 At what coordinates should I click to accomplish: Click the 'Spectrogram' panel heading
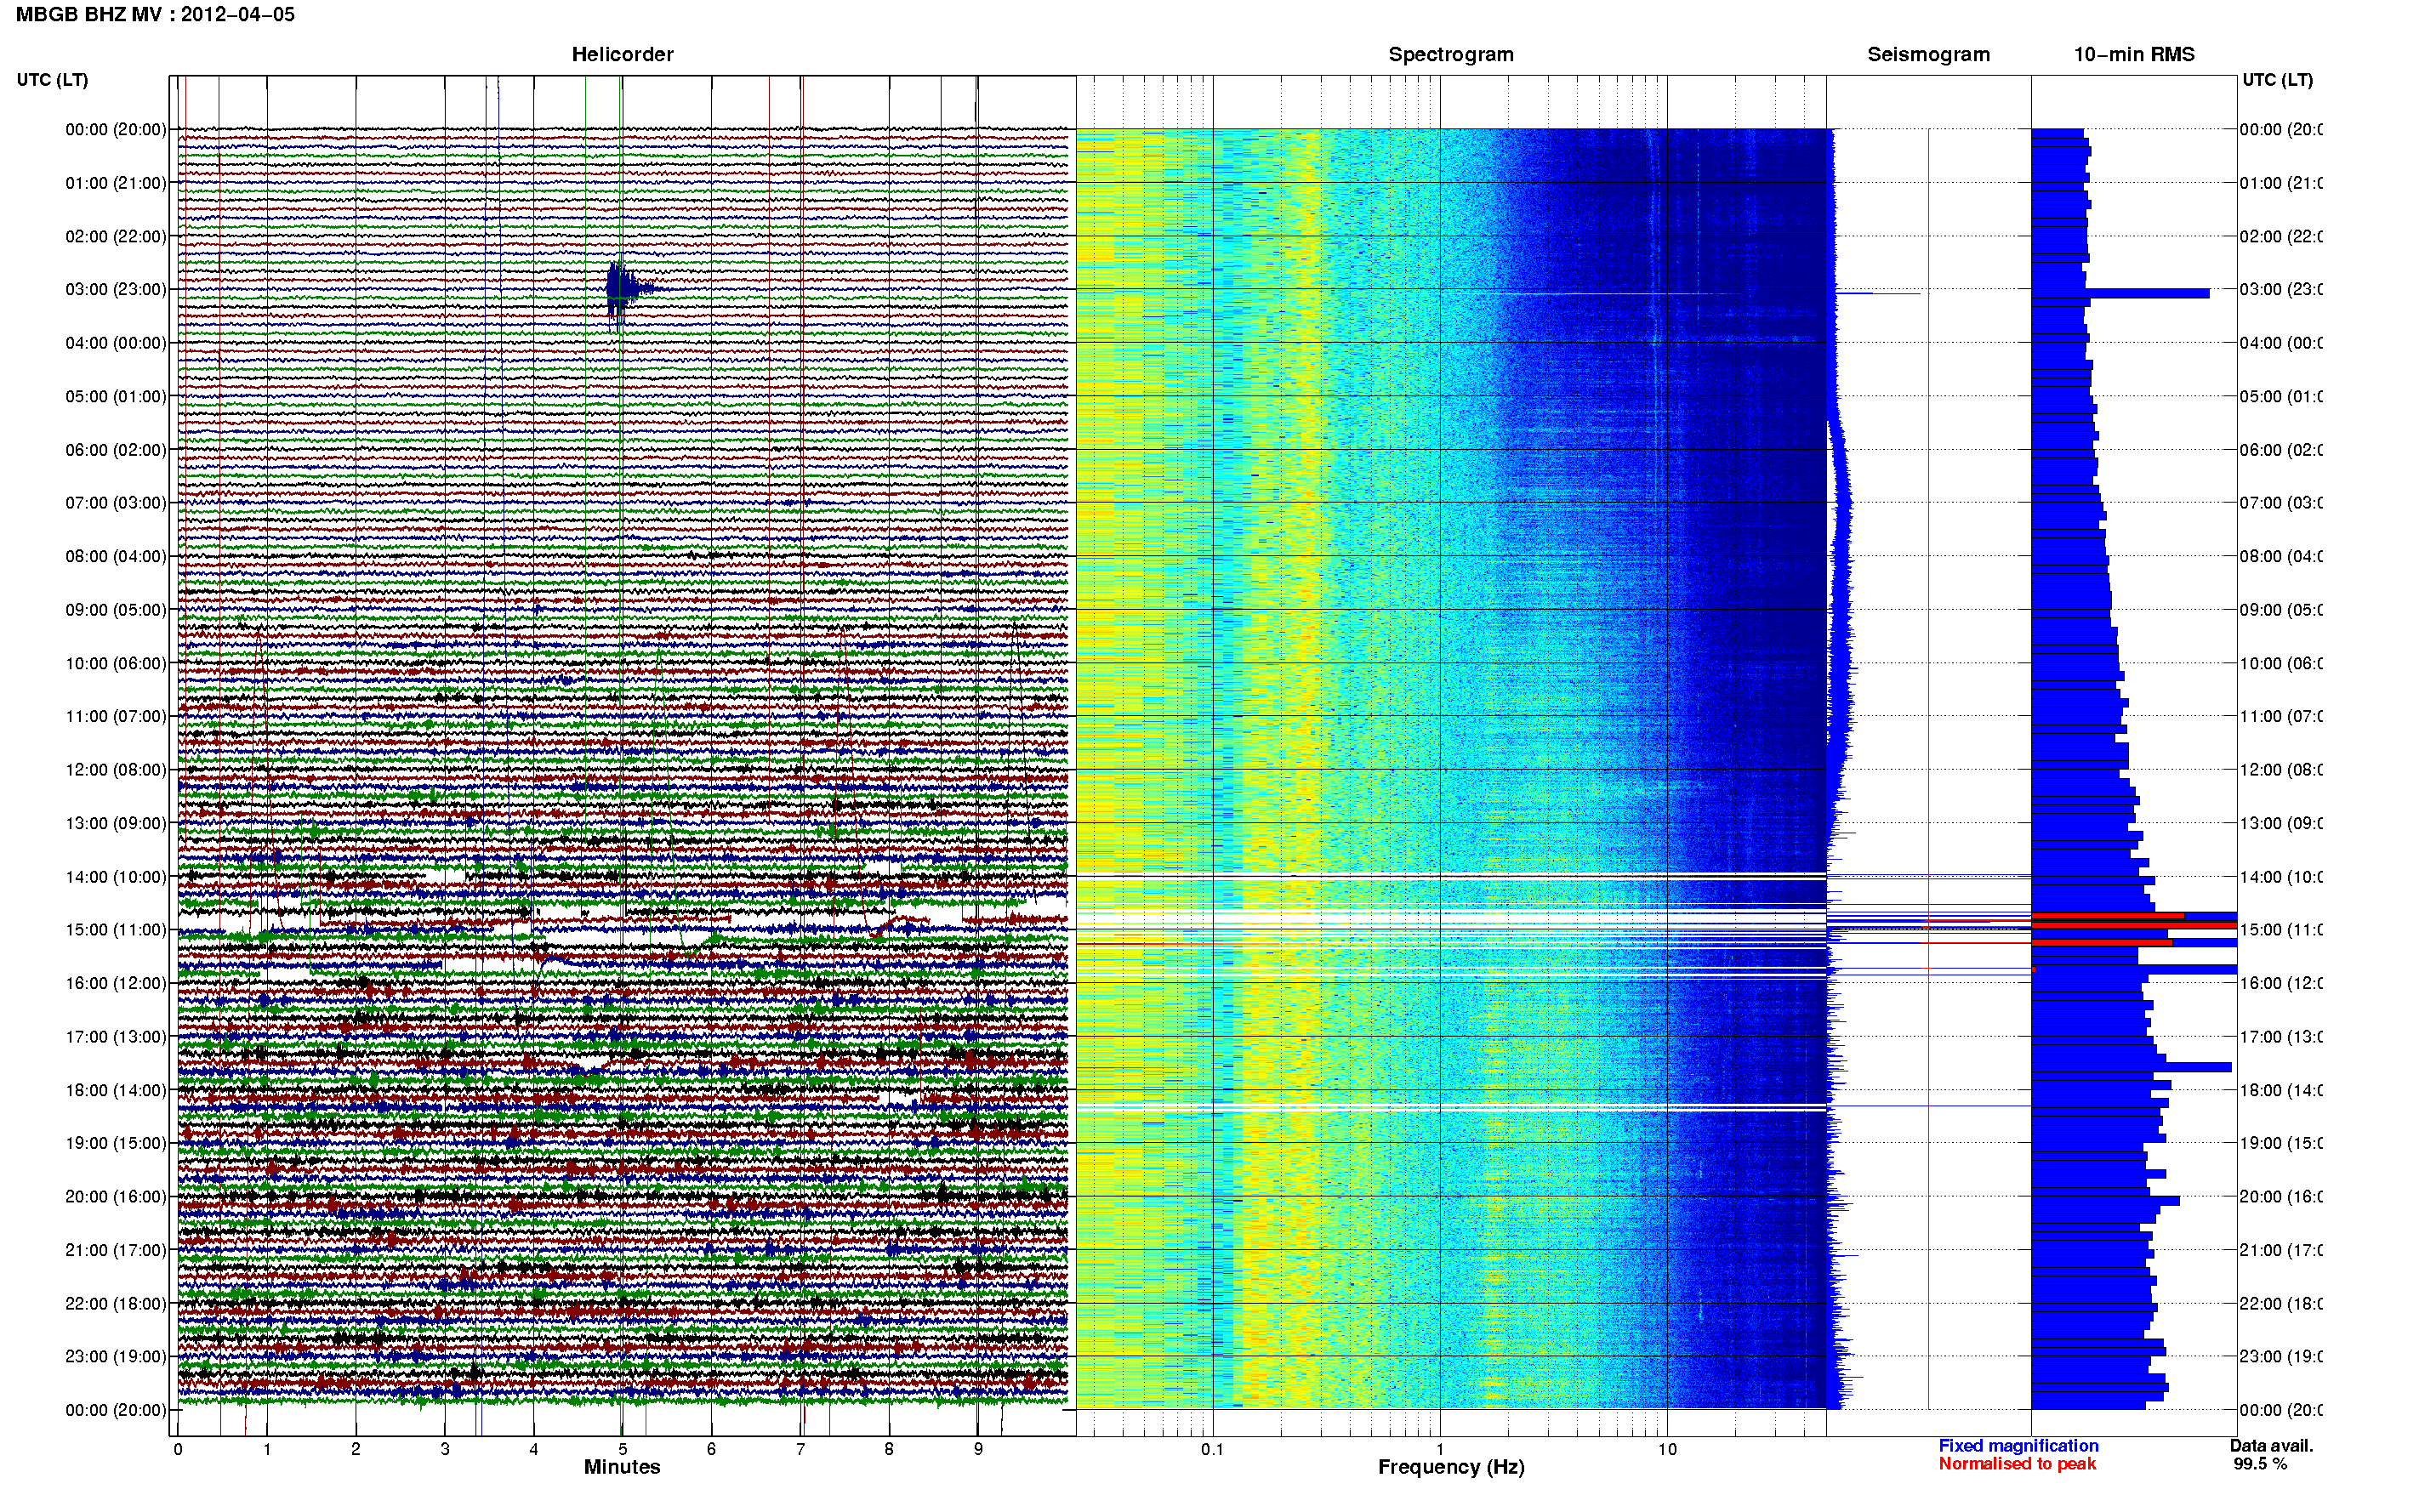(1451, 54)
